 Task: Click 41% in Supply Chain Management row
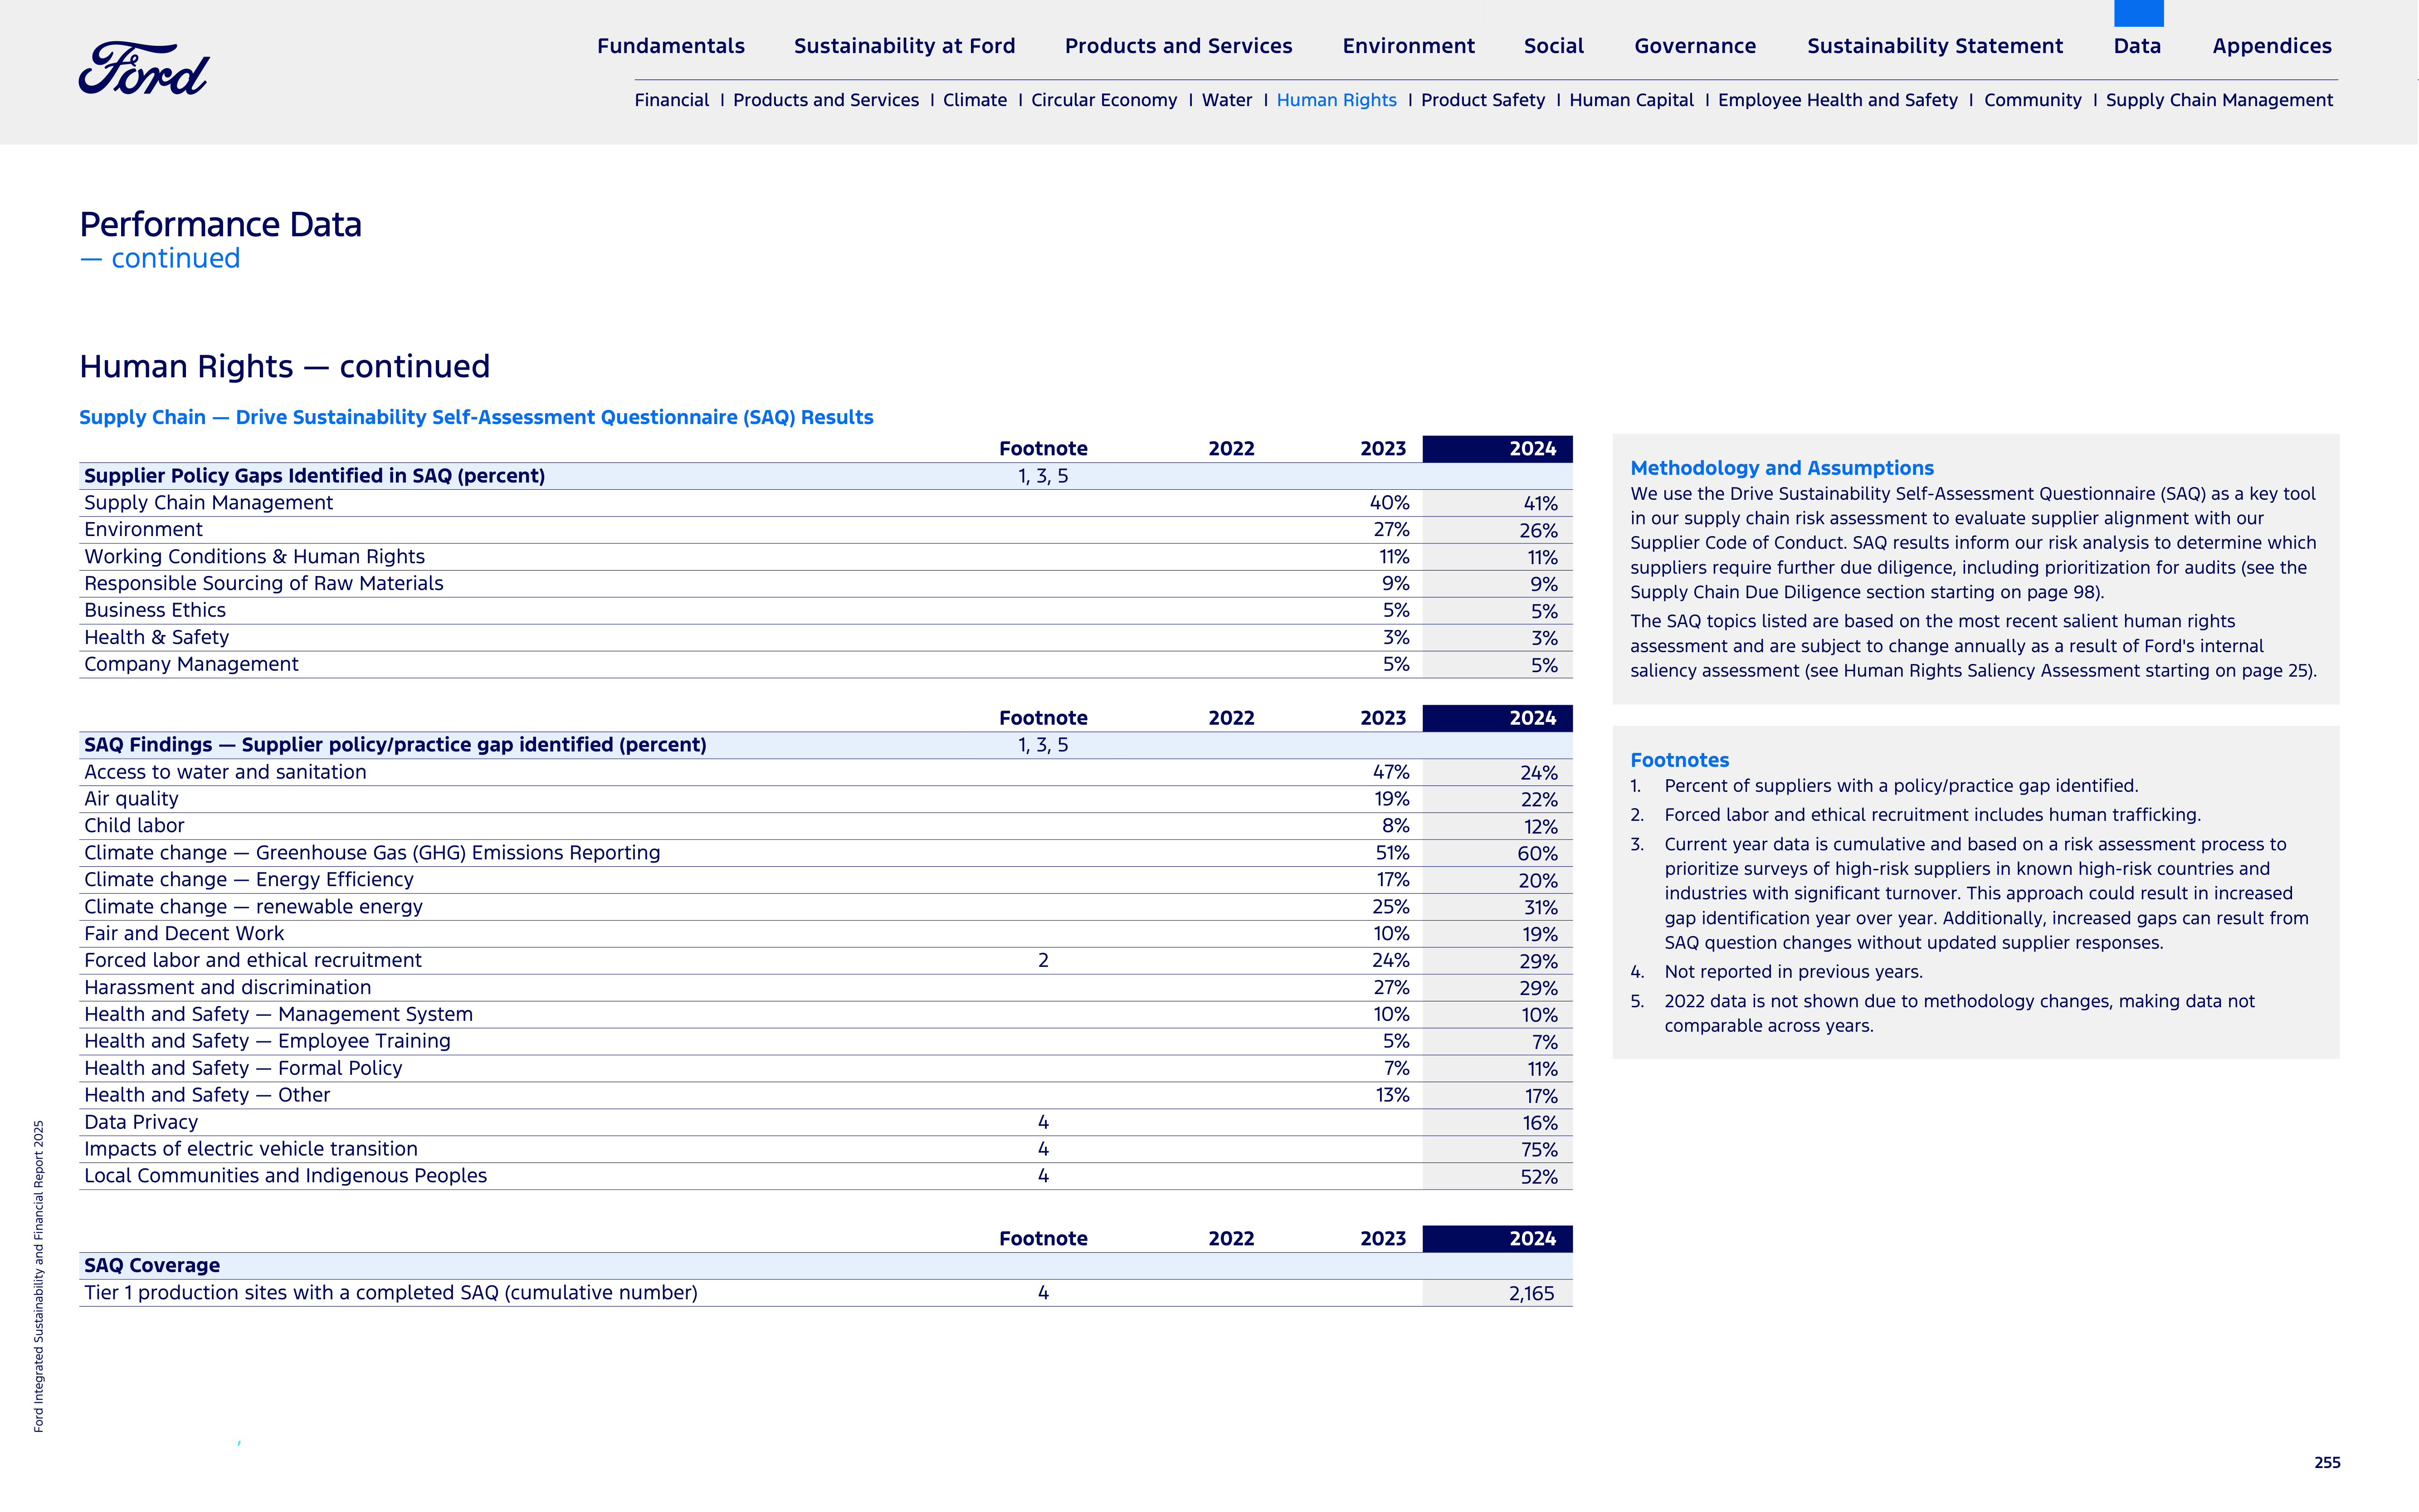(1540, 504)
